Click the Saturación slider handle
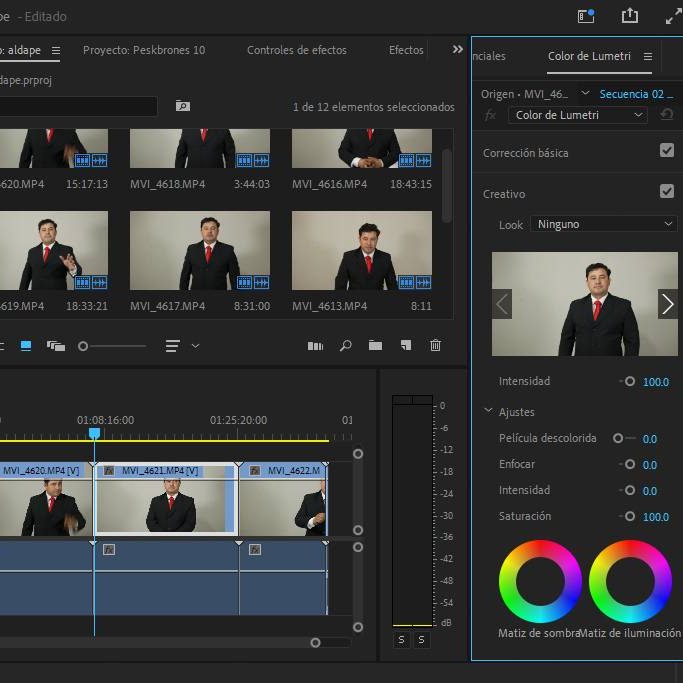 (x=629, y=517)
